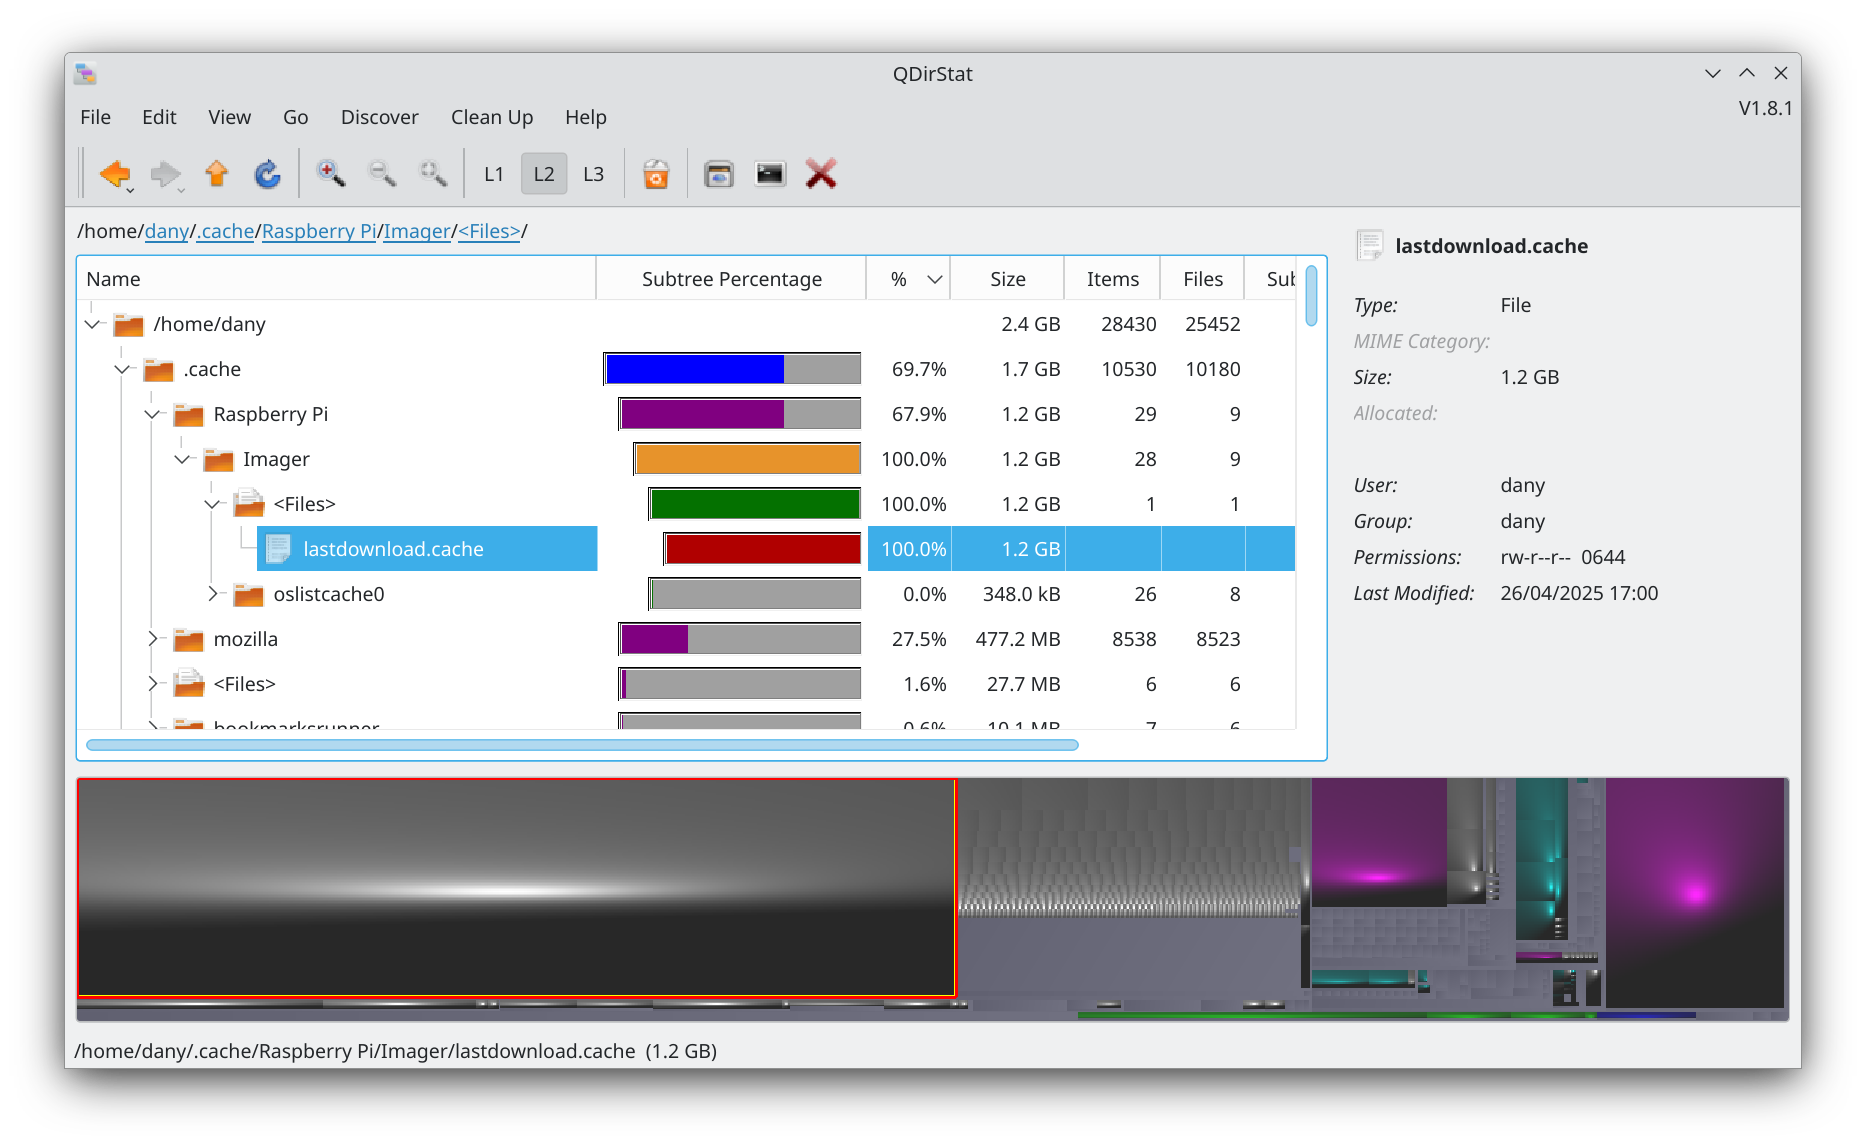
Task: Zoom in the treemap
Action: tap(331, 174)
